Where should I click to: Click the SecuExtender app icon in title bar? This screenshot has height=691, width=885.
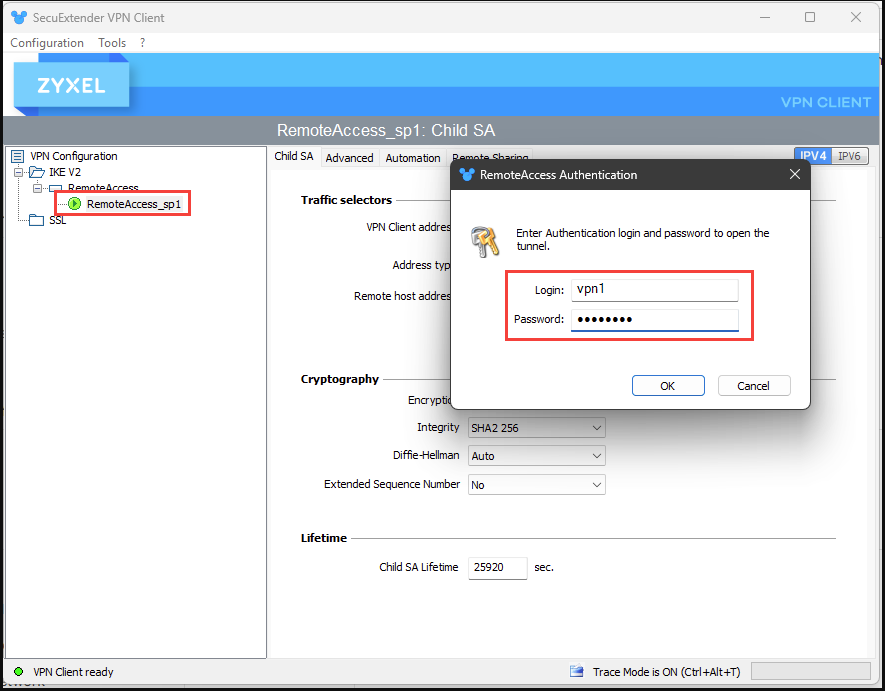pos(19,18)
